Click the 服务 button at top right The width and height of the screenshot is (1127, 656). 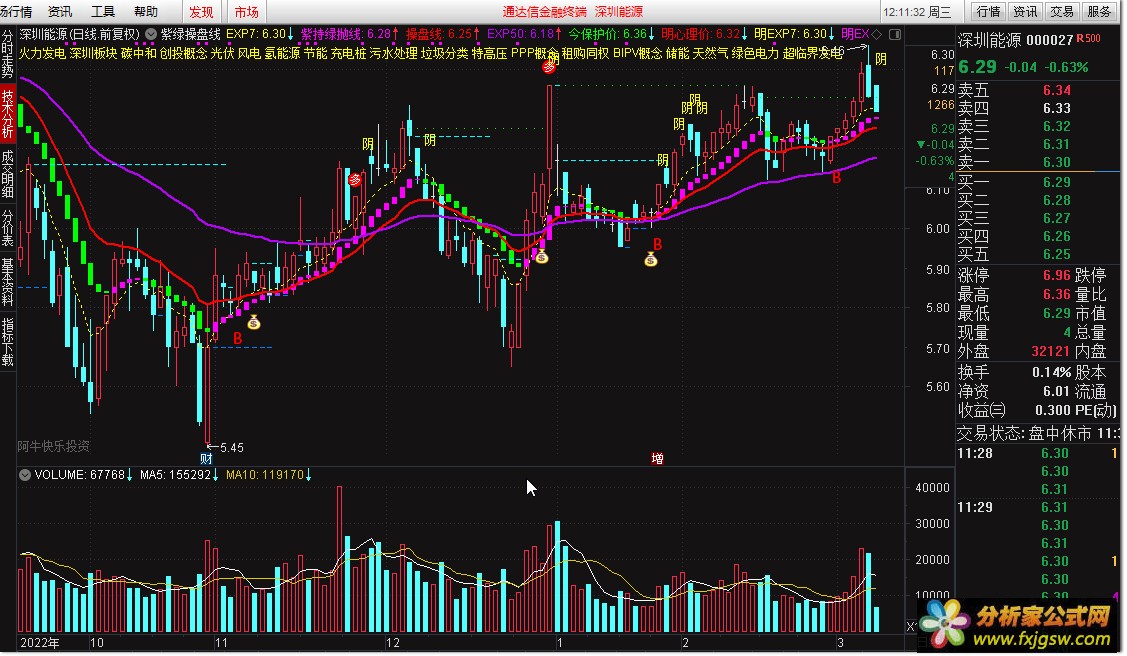1099,11
